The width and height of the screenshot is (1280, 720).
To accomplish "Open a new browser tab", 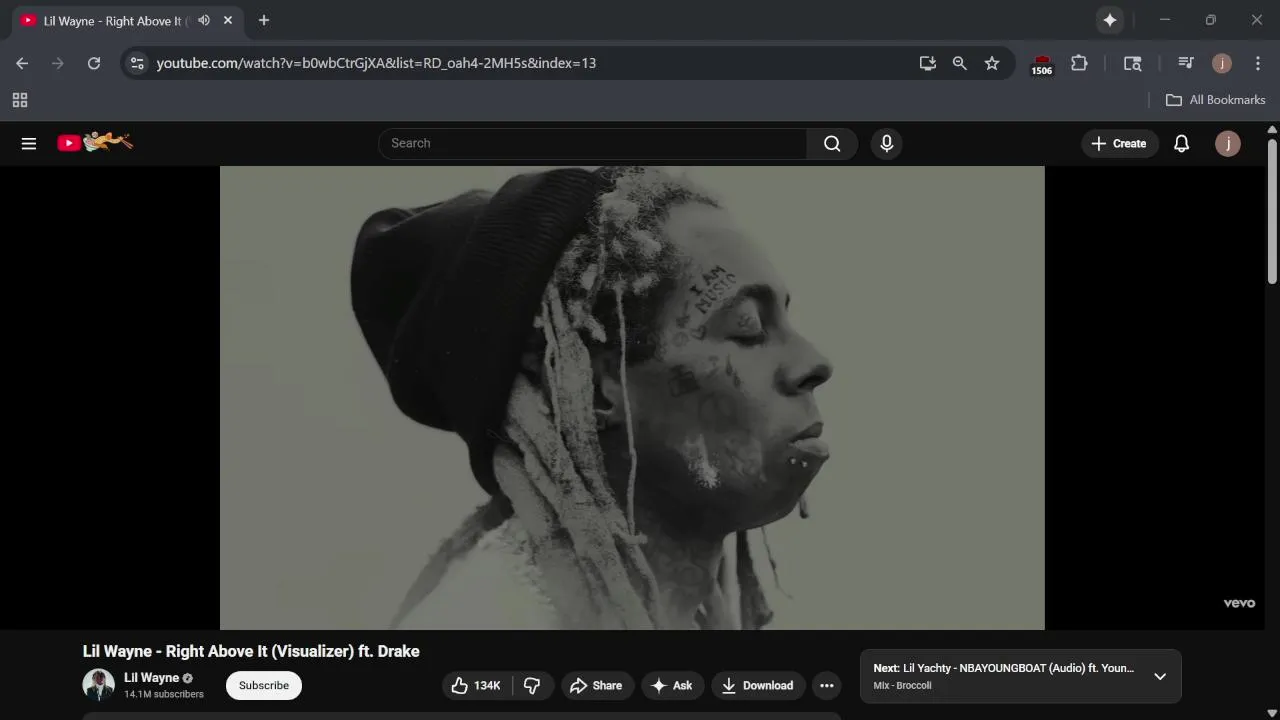I will click(264, 20).
